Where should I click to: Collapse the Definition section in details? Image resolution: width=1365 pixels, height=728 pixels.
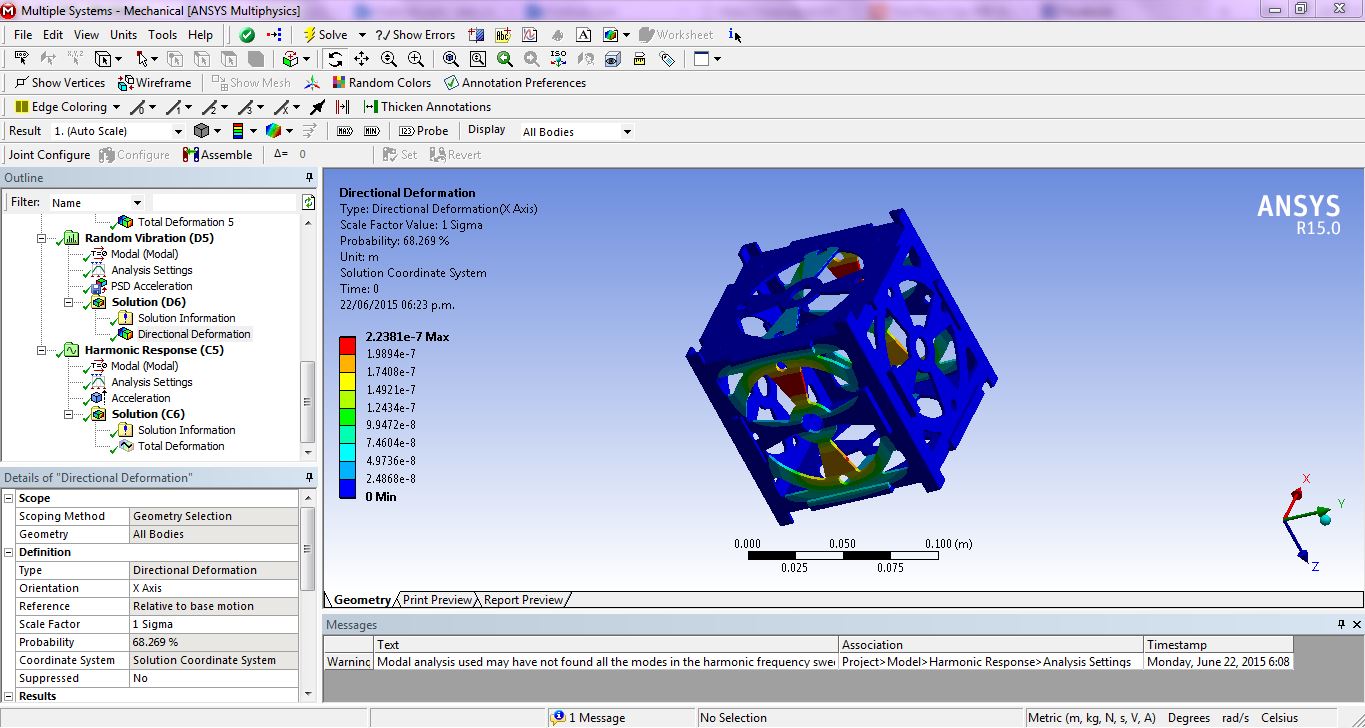click(9, 552)
